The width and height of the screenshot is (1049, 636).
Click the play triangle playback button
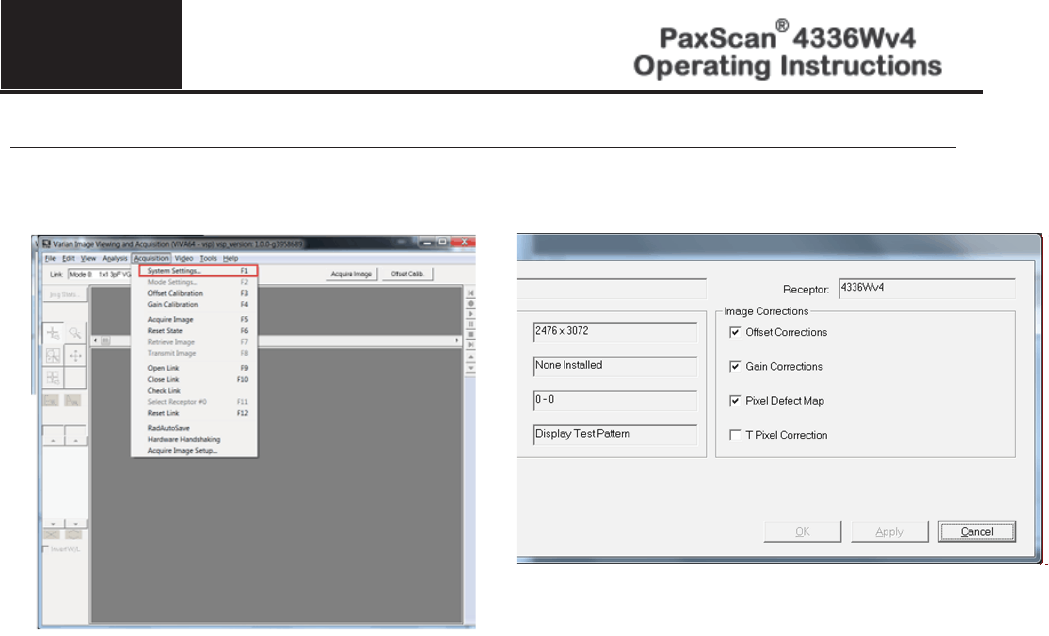471,314
